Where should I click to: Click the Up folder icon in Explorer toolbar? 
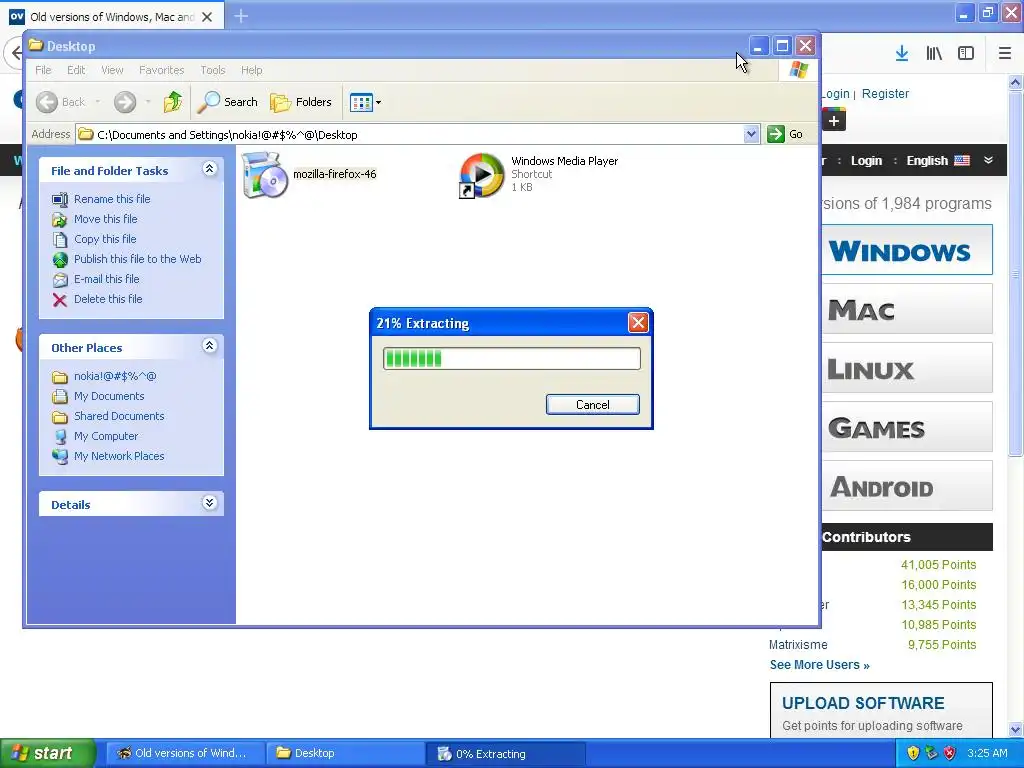click(x=172, y=102)
